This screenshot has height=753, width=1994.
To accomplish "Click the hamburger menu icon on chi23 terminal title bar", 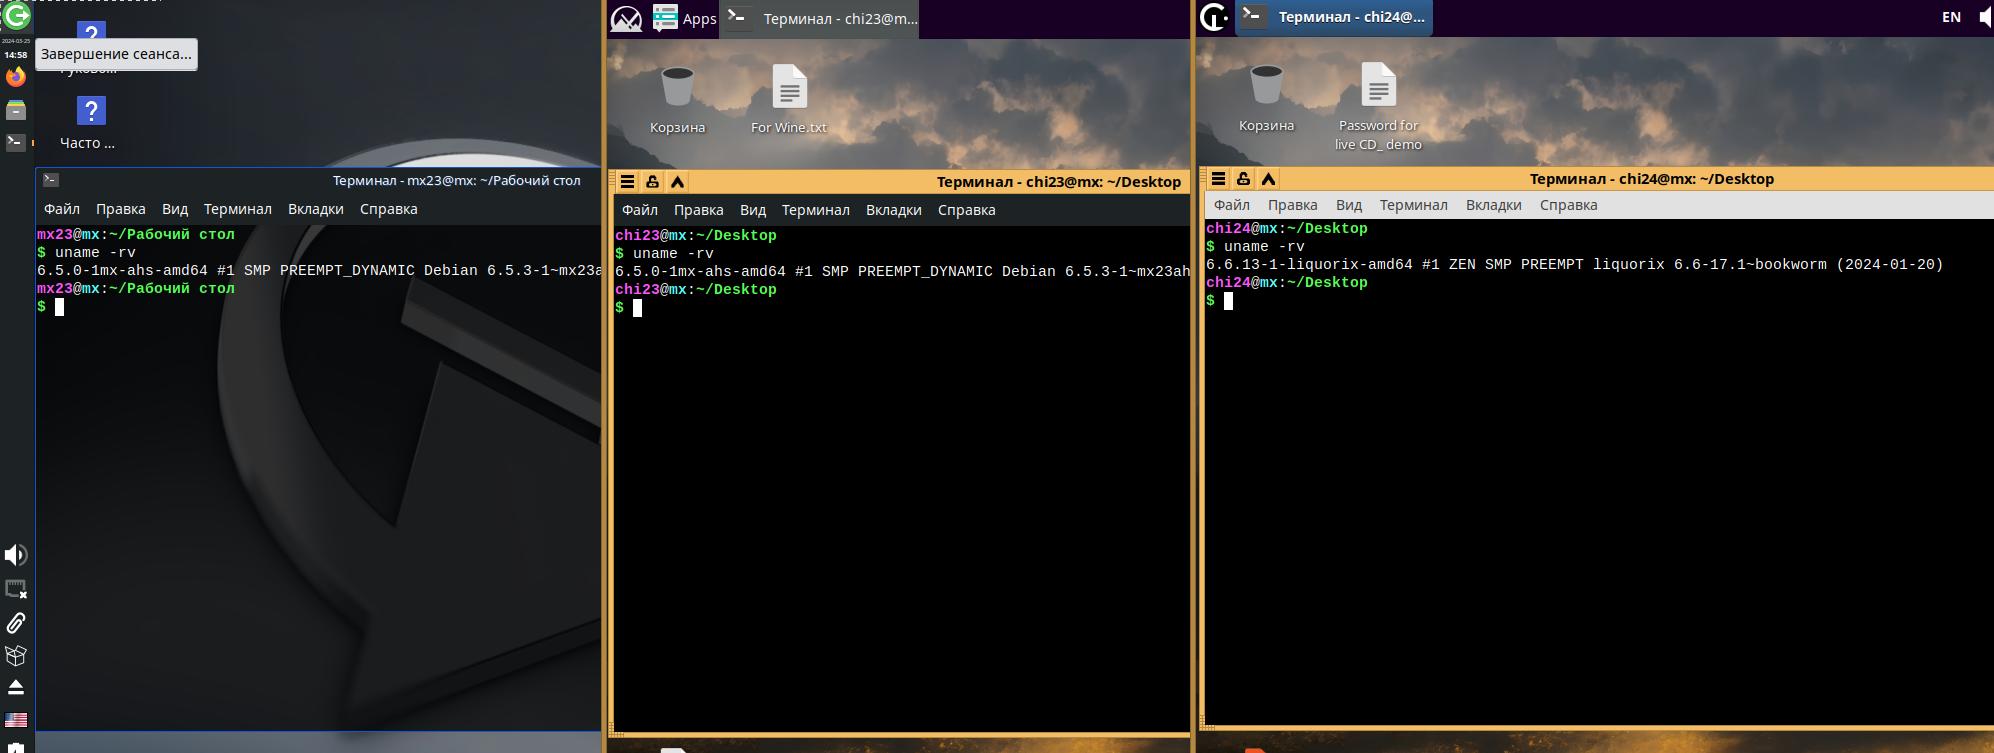I will (x=627, y=182).
